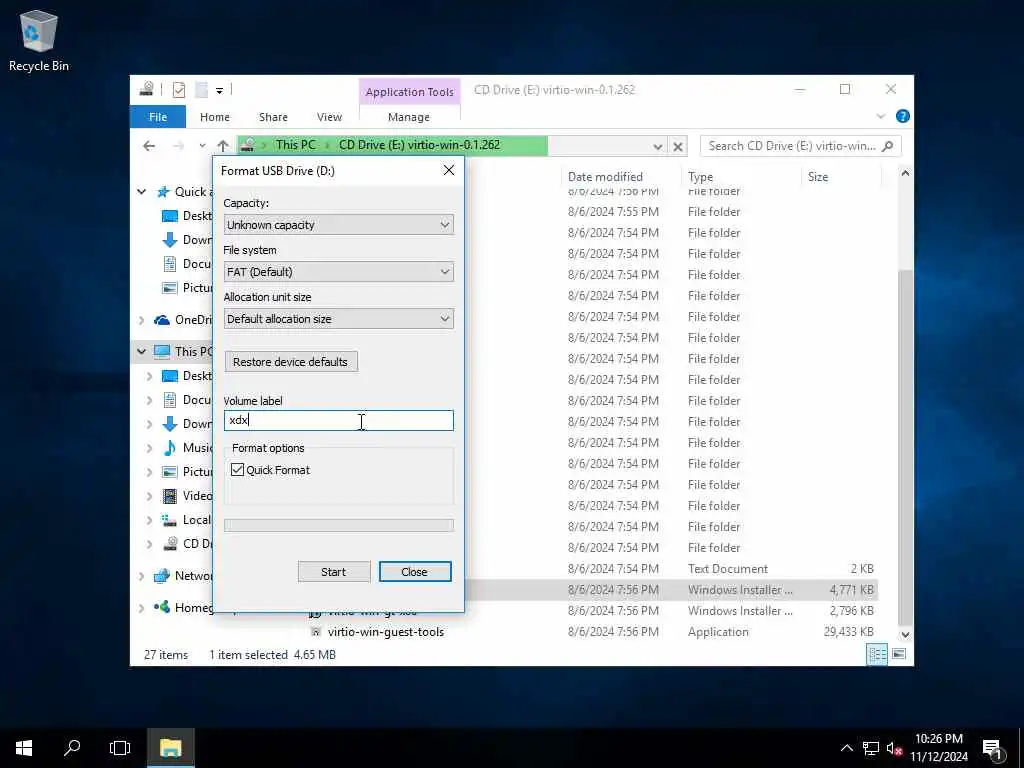The image size is (1024, 768).
Task: Click Restore device defaults button
Action: point(291,362)
